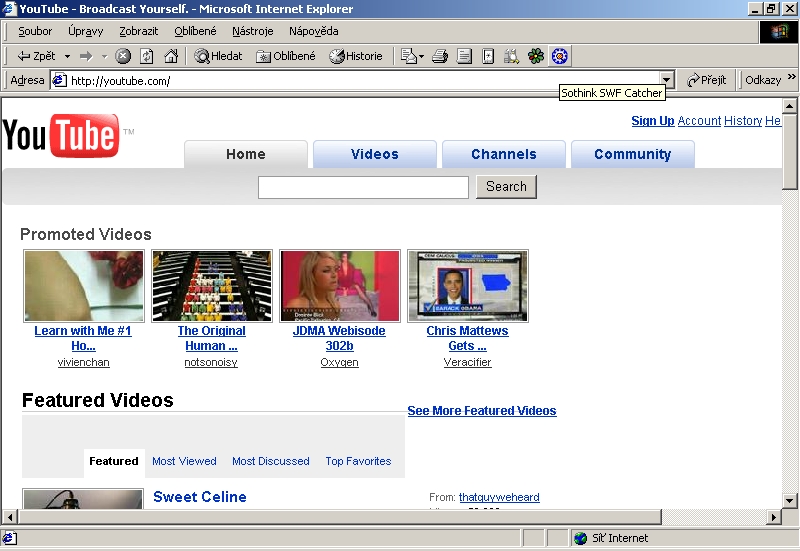Click the vertical scrollbar up arrow
Screen dimensions: 800x551
789,106
